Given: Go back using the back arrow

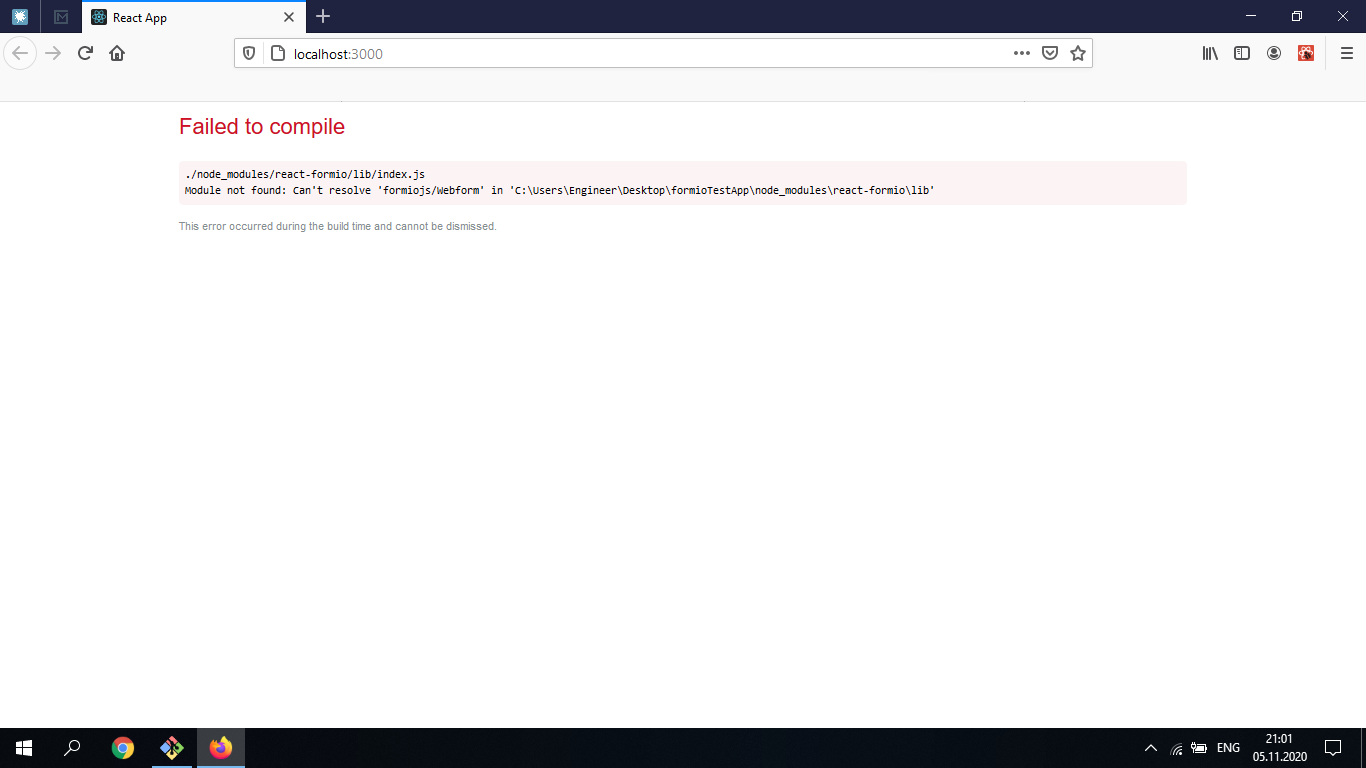Looking at the screenshot, I should click(x=20, y=53).
